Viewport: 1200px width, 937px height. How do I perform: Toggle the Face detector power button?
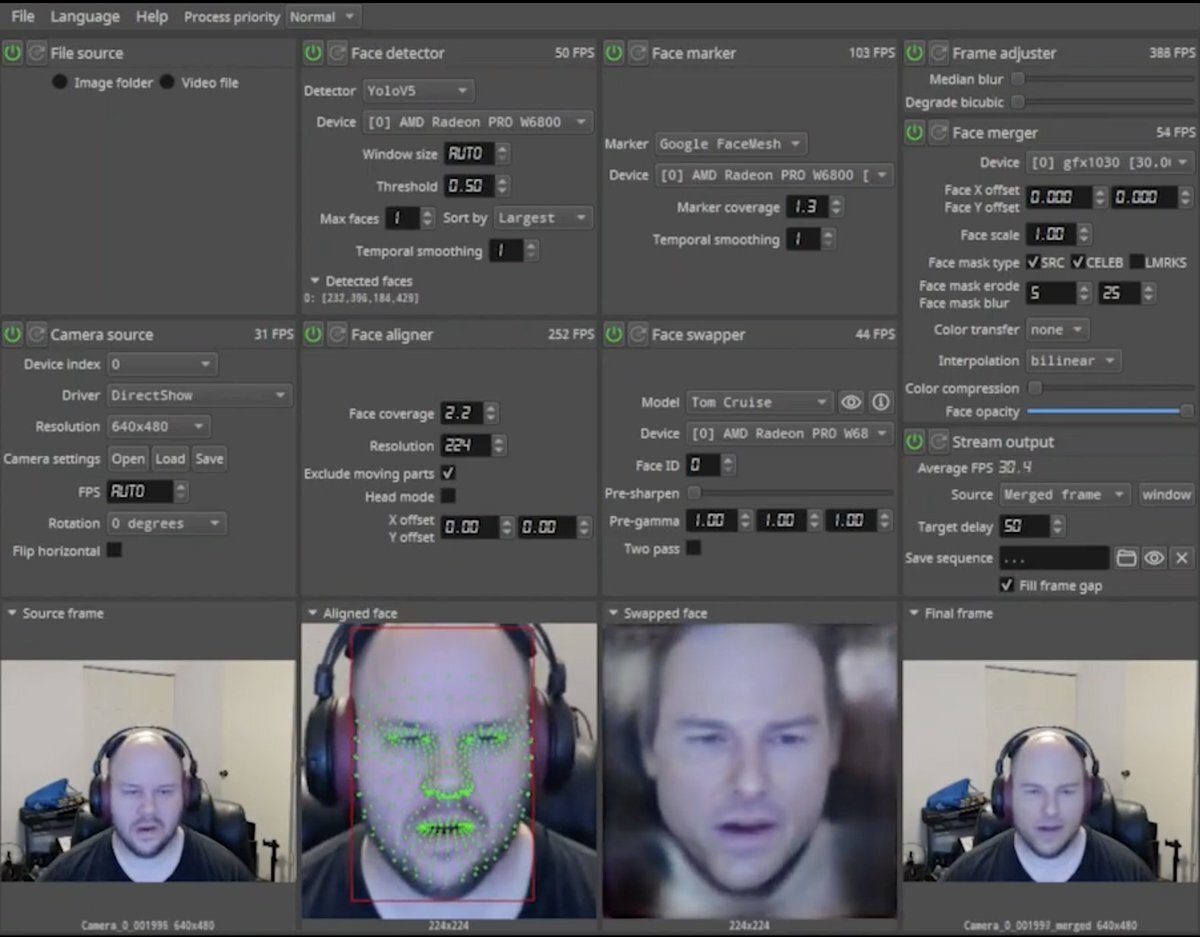coord(313,53)
